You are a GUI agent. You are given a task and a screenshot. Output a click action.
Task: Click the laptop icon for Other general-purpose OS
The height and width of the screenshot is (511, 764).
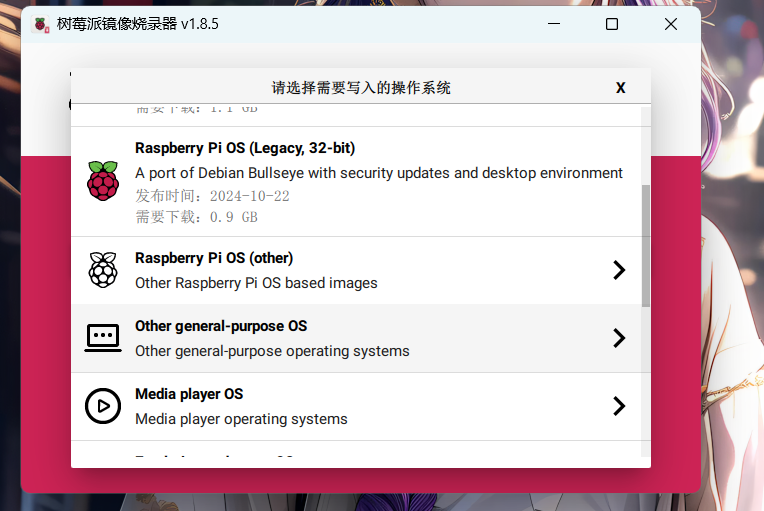pyautogui.click(x=103, y=338)
